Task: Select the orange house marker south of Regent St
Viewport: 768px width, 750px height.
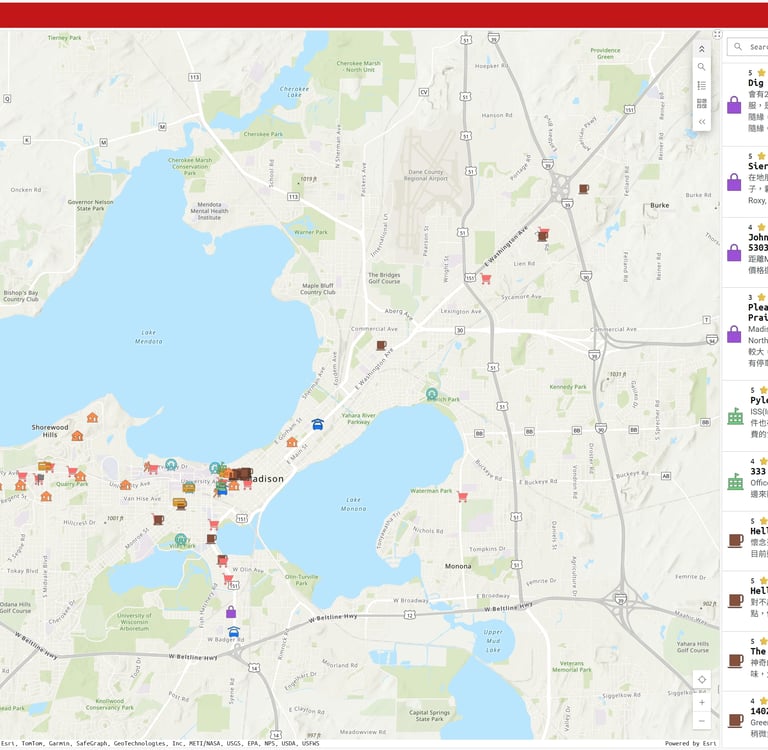Action: 46,496
